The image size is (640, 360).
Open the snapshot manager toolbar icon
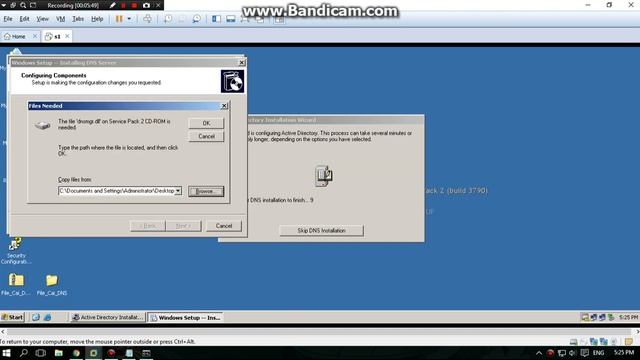pyautogui.click(x=196, y=19)
